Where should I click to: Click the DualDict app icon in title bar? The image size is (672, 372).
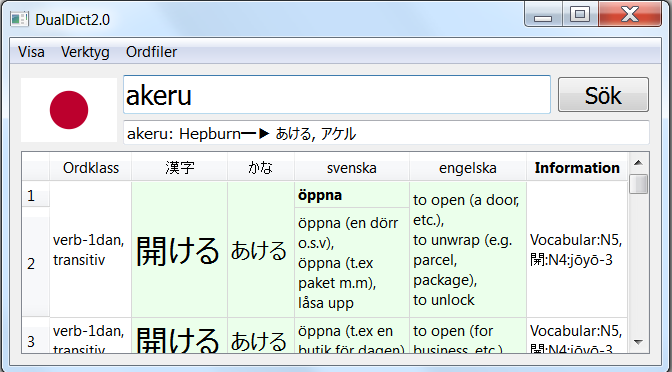click(x=20, y=19)
